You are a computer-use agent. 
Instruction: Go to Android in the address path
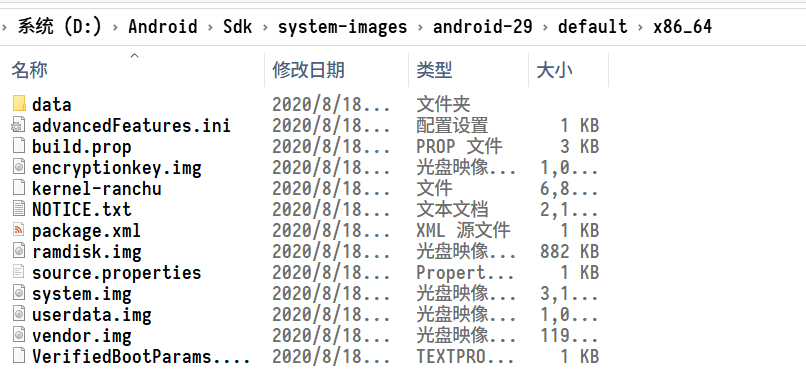(162, 27)
